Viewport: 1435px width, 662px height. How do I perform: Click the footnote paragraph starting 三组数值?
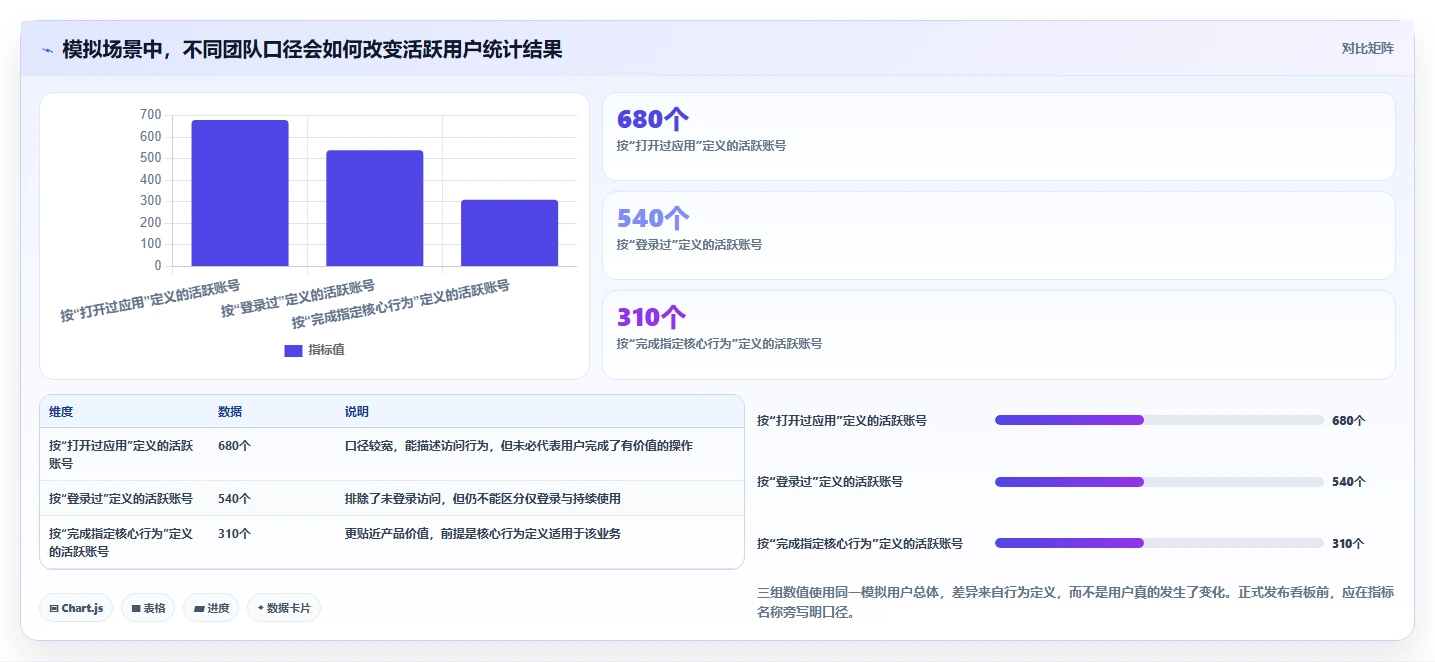[x=1076, y=602]
